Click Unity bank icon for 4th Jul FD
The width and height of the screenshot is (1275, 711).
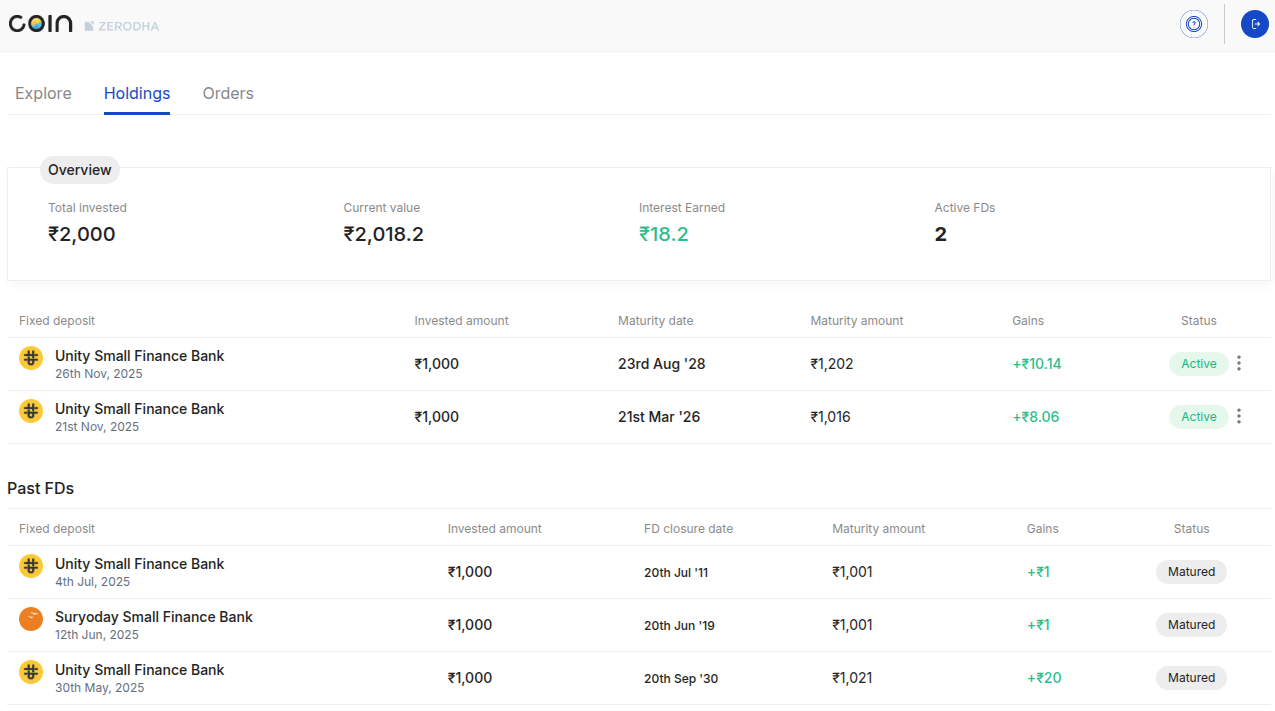pyautogui.click(x=31, y=565)
